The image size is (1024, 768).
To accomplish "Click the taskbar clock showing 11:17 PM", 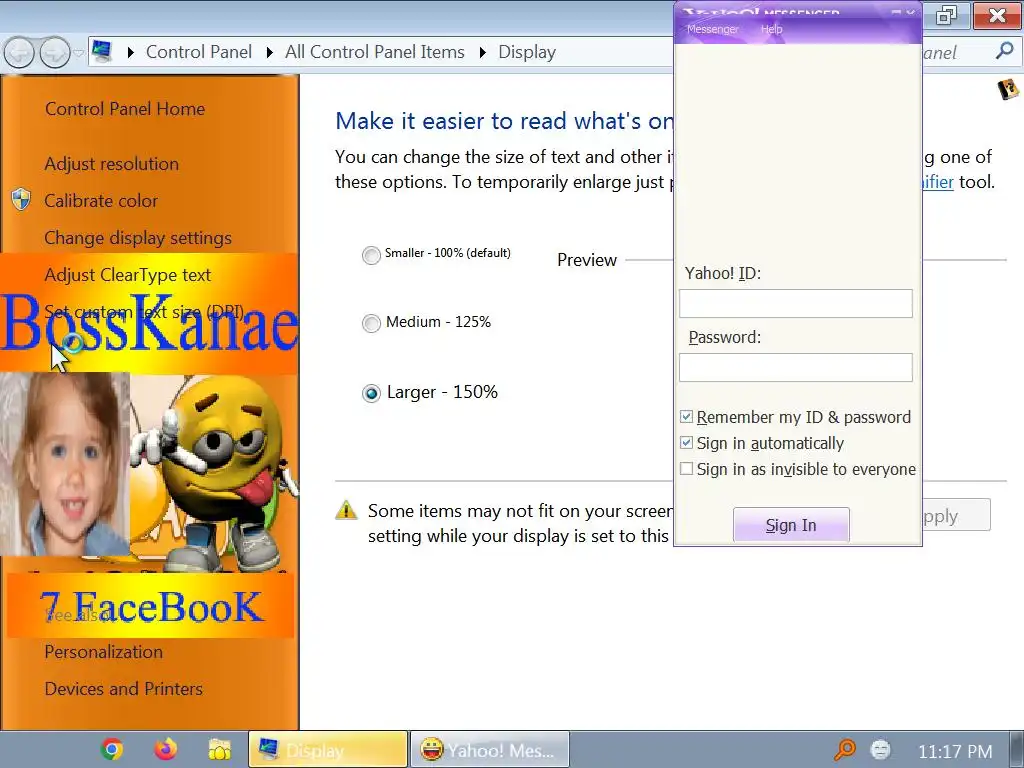I will tap(955, 752).
